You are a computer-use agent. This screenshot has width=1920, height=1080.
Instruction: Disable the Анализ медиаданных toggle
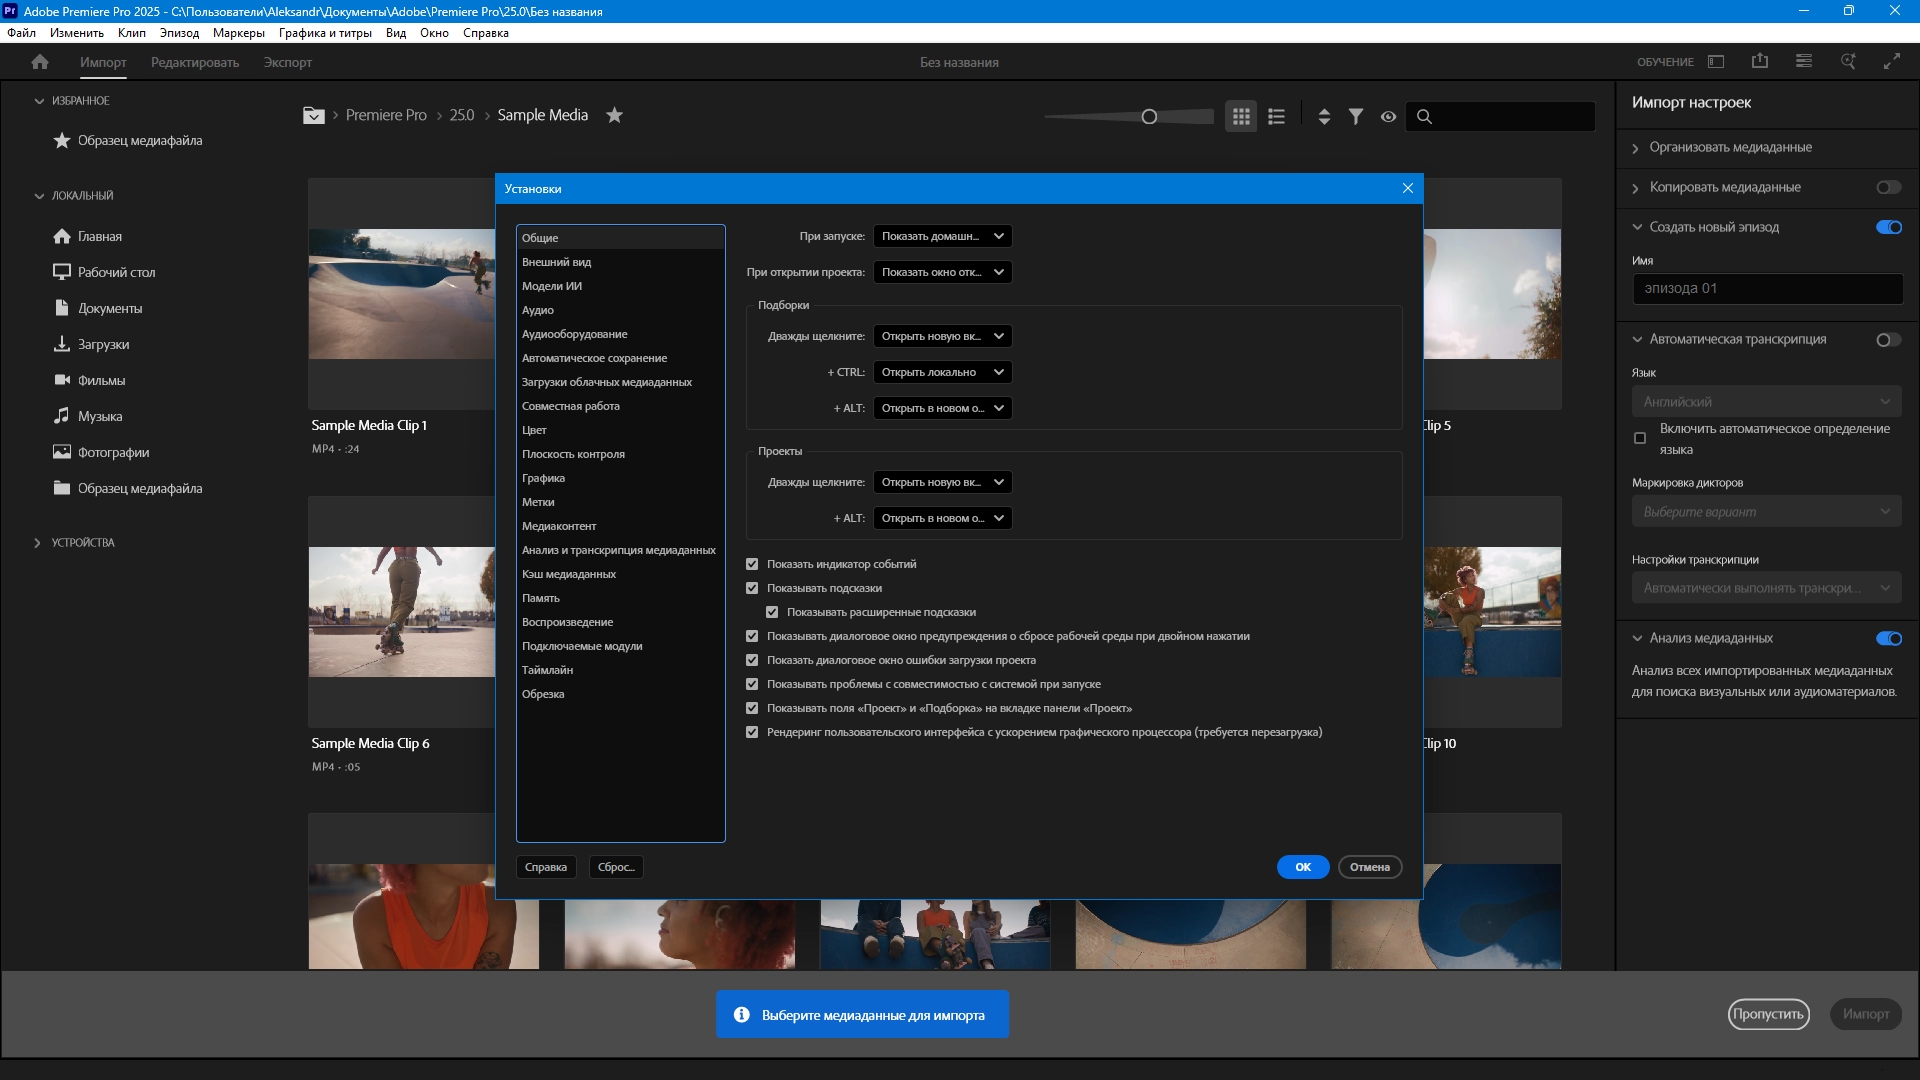point(1888,639)
